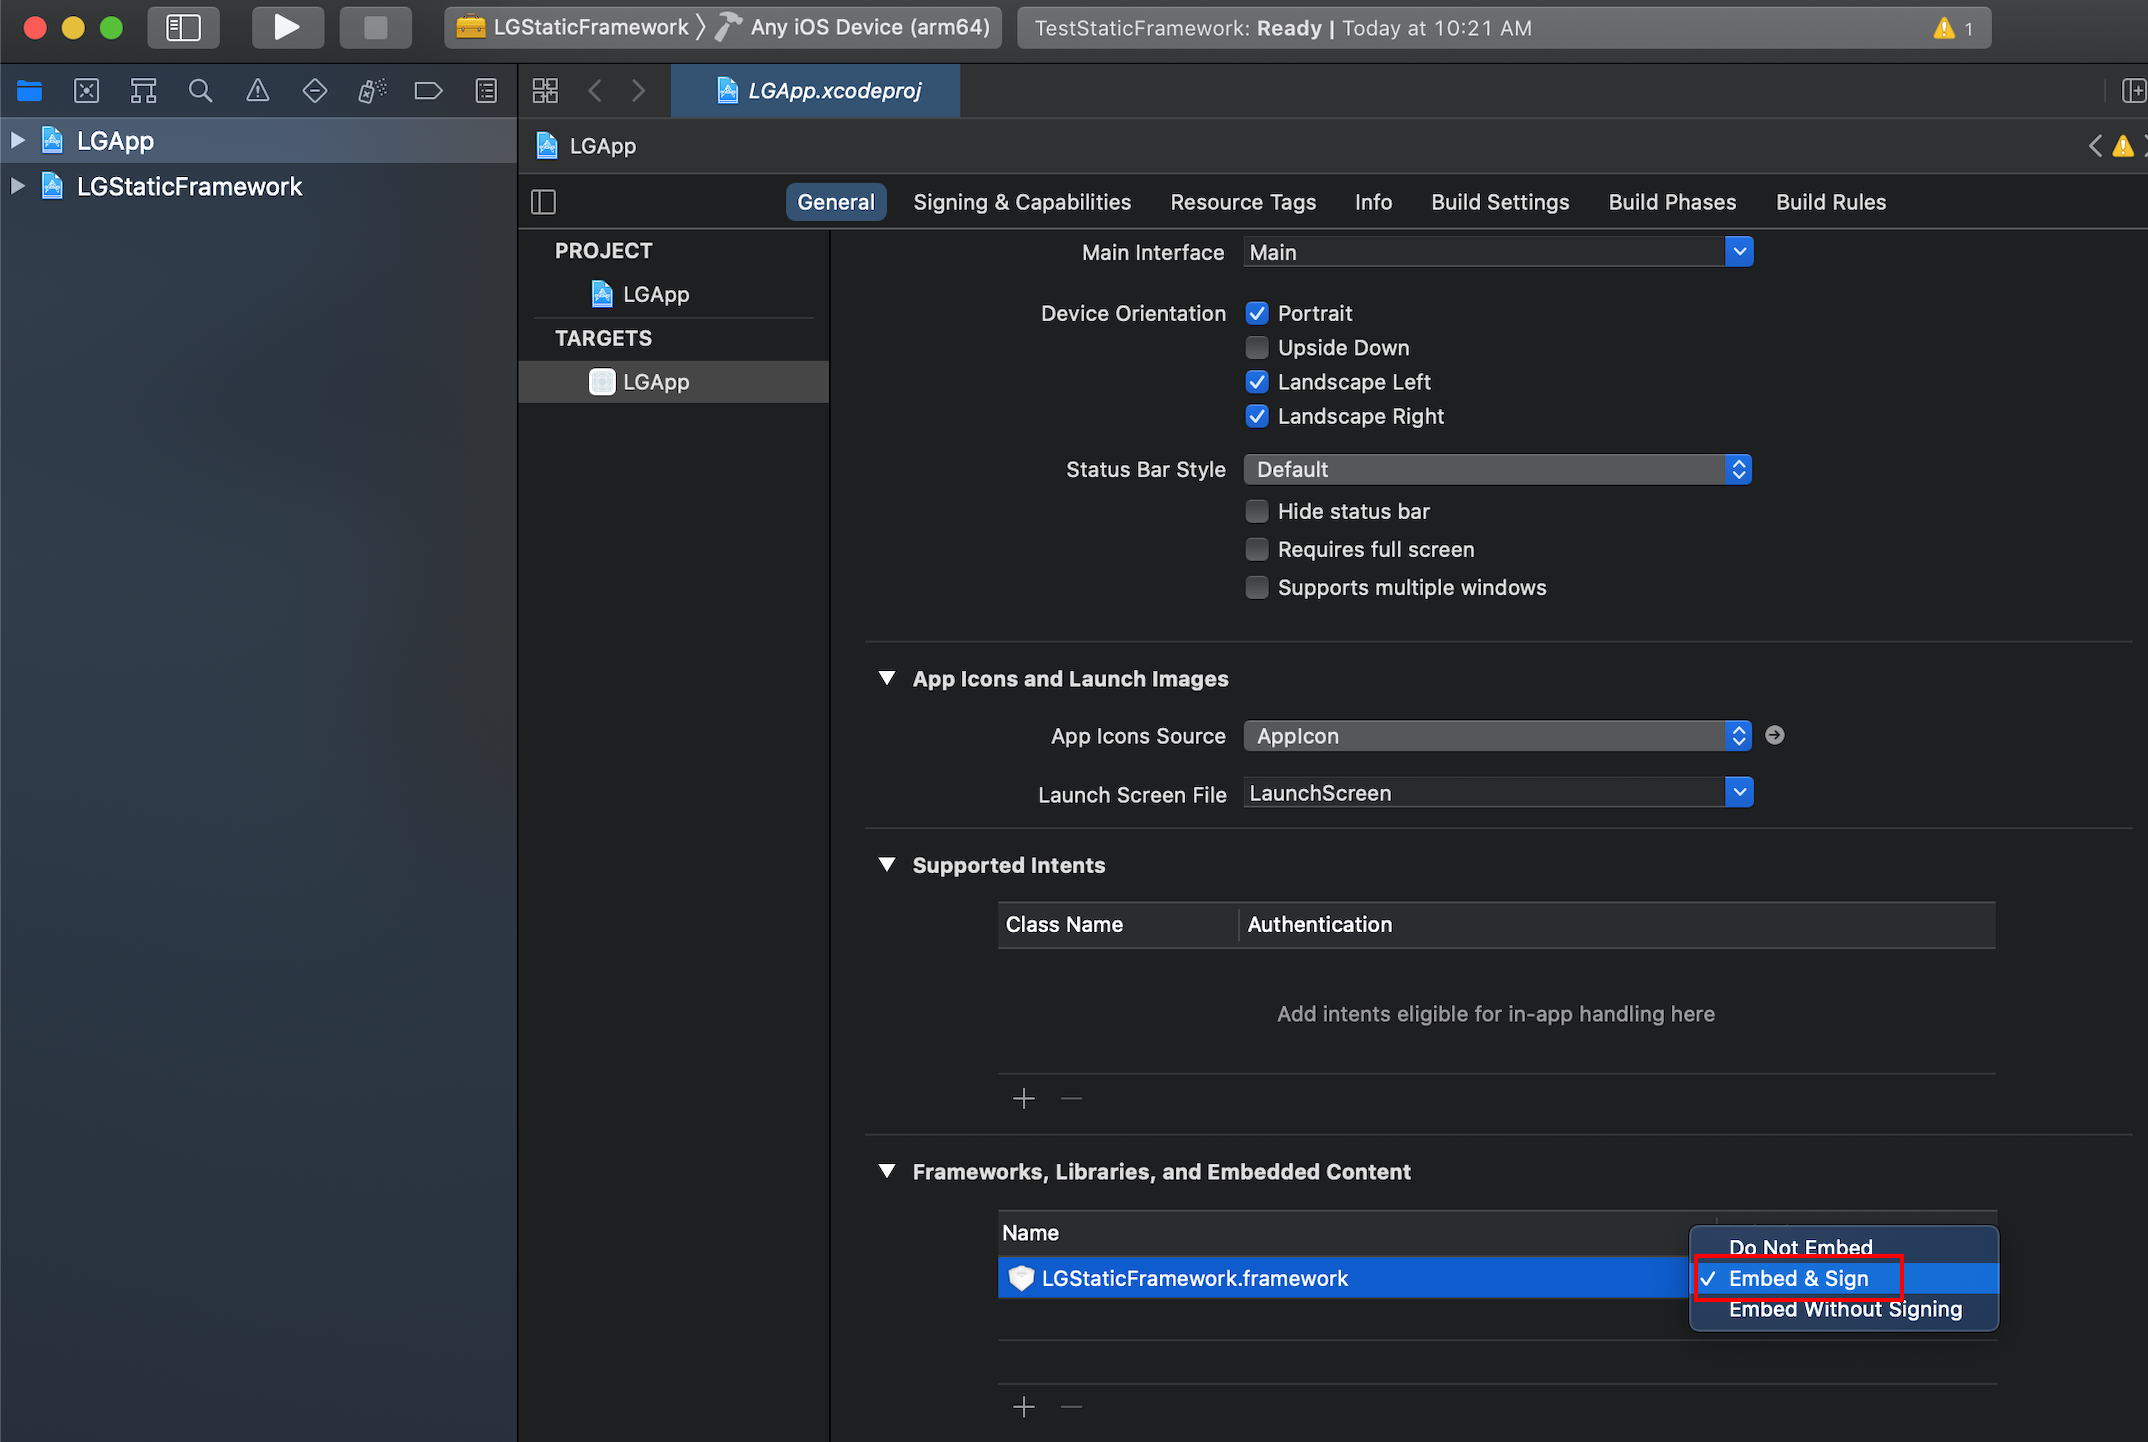Toggle the navigator sidebar button
Screen dimensions: 2148x1442
[x=183, y=27]
